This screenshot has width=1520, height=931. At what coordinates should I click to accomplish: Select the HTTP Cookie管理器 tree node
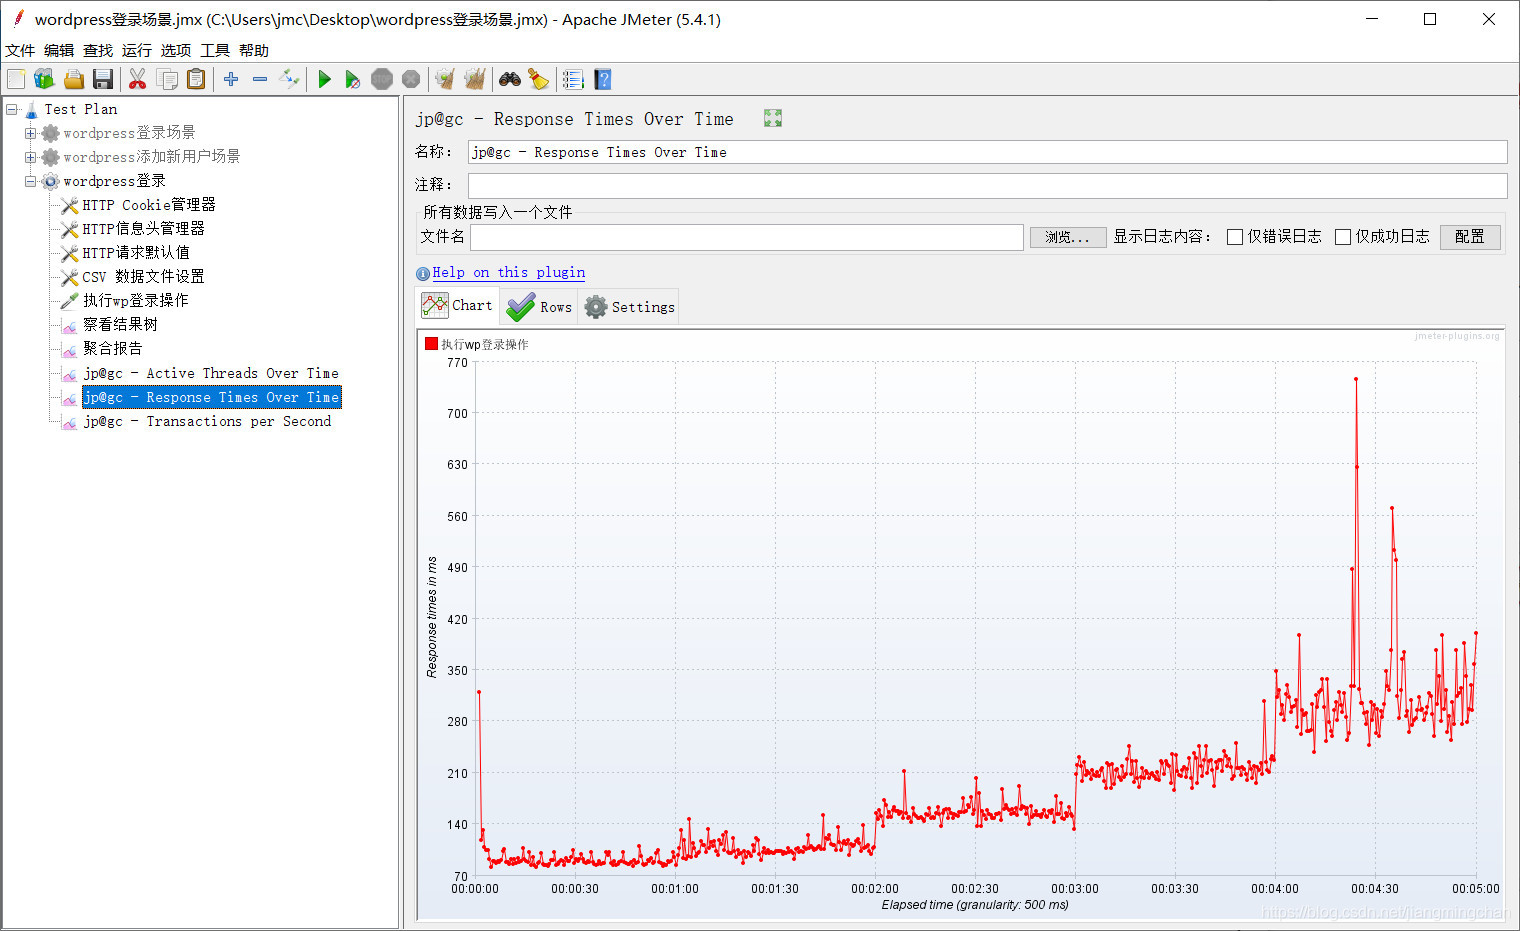[x=148, y=205]
